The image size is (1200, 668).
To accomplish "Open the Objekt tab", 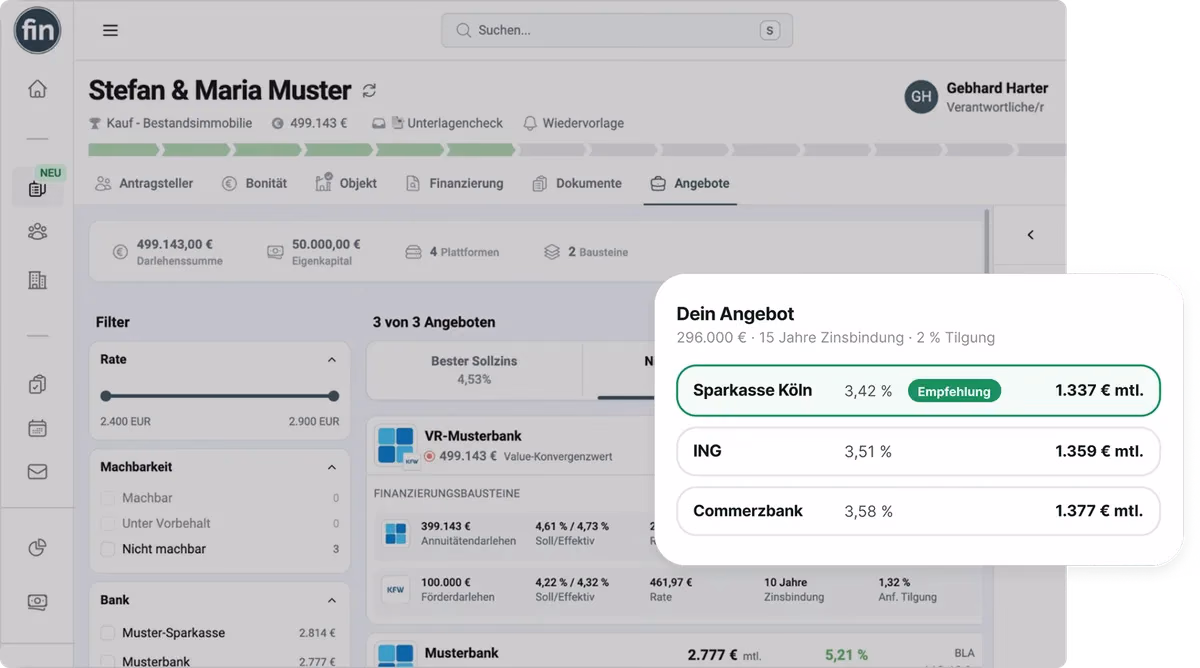I will [346, 183].
